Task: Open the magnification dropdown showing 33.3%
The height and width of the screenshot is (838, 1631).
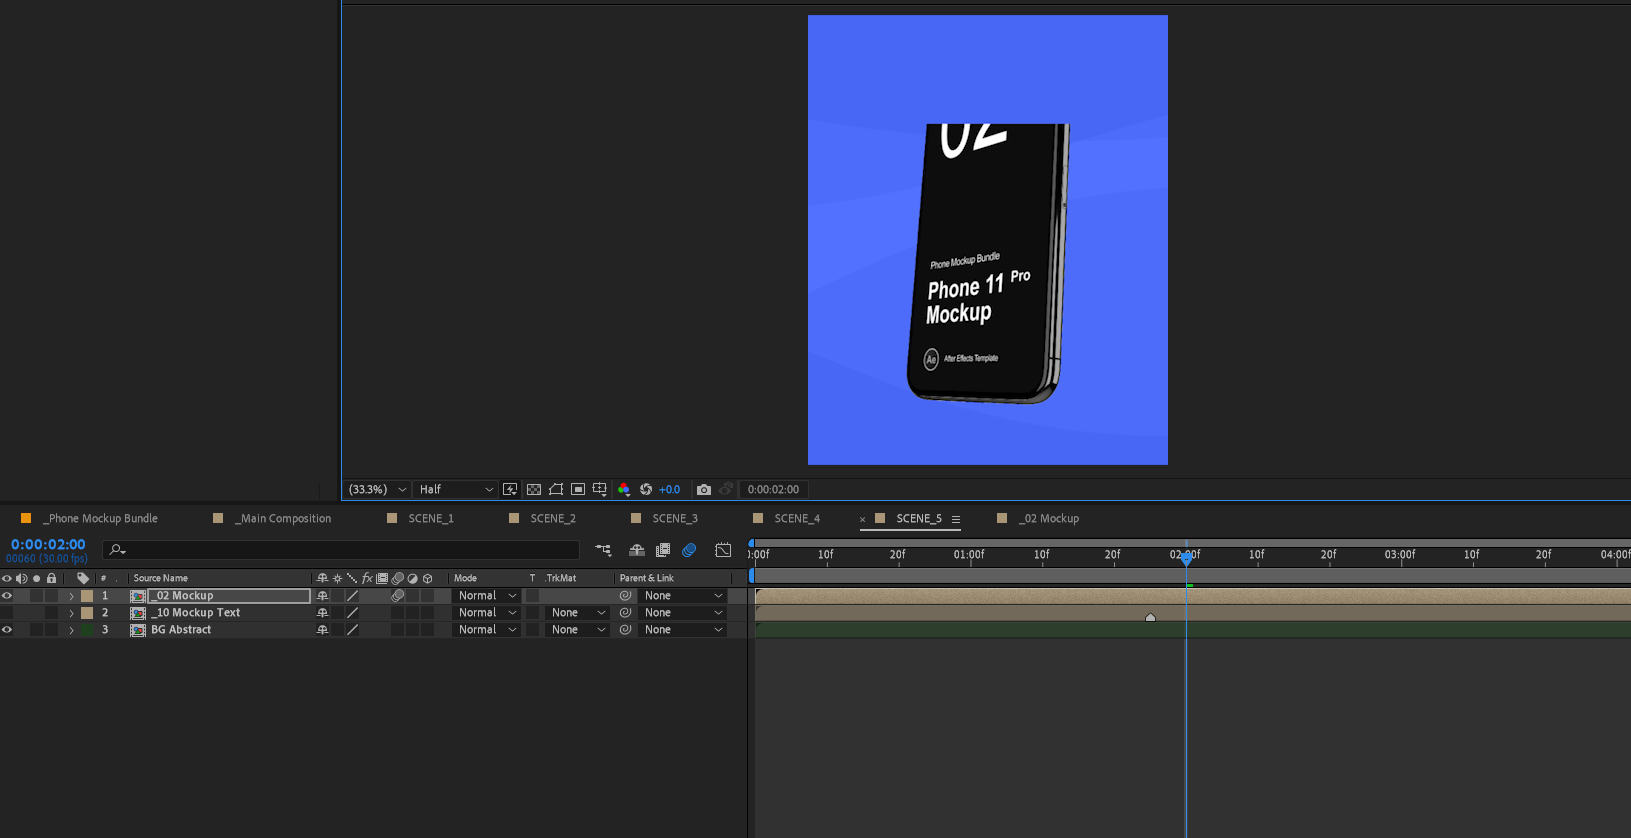Action: coord(377,489)
